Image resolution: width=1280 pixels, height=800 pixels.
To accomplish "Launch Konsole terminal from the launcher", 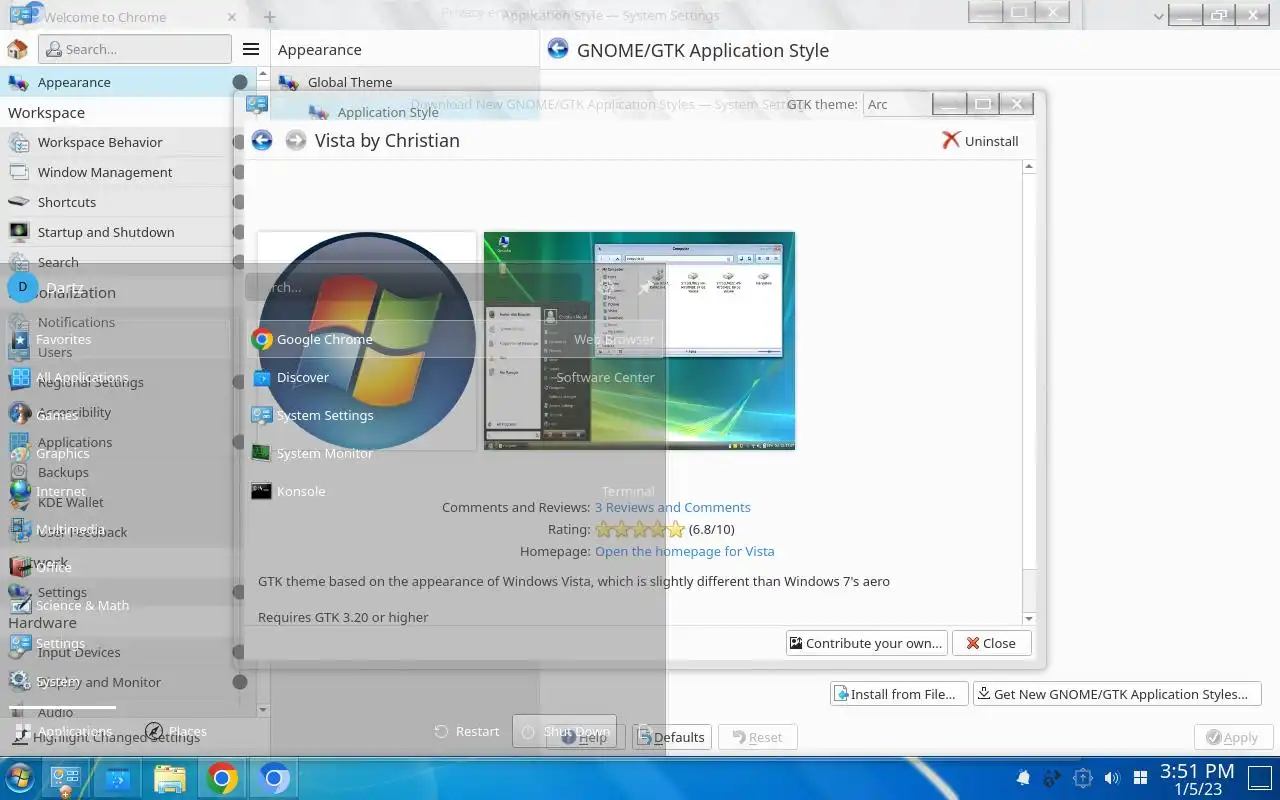I will 455,491.
